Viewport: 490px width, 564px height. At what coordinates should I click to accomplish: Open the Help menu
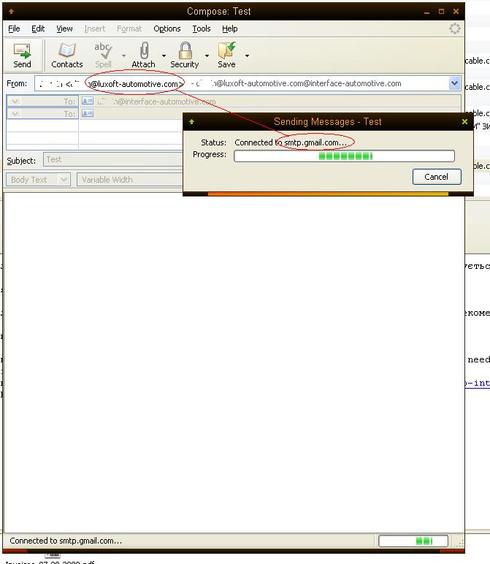tap(230, 29)
